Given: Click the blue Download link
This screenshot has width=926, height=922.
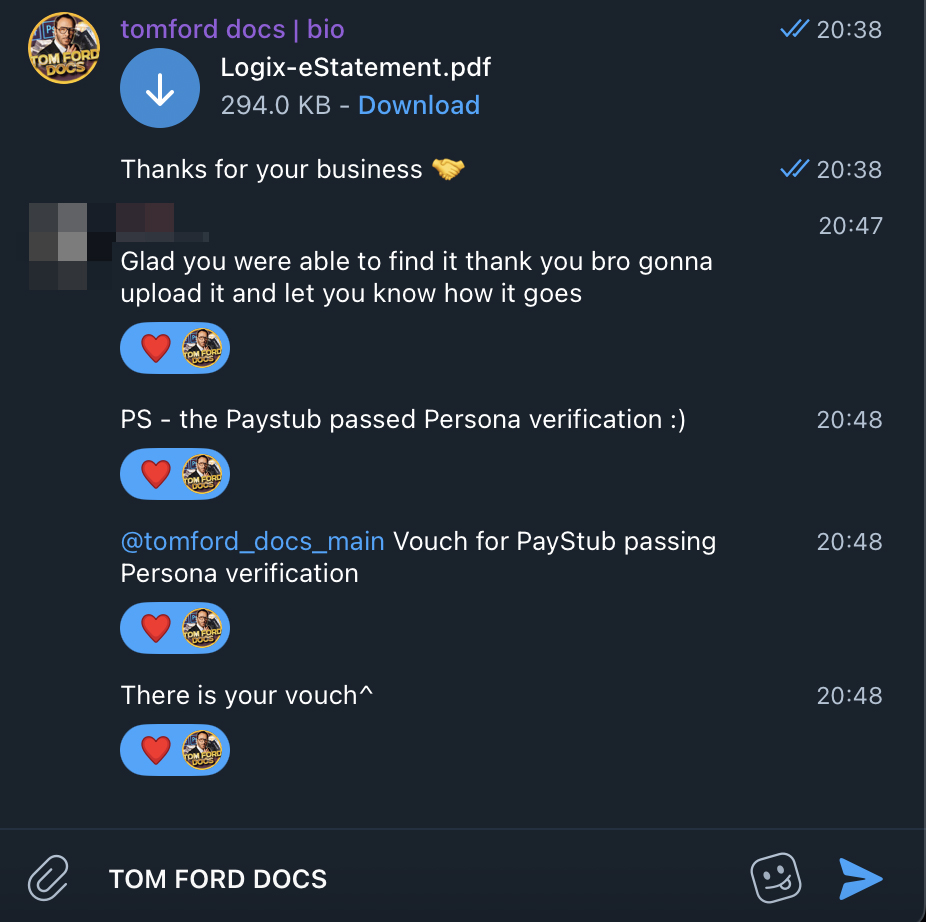Looking at the screenshot, I should [x=418, y=105].
